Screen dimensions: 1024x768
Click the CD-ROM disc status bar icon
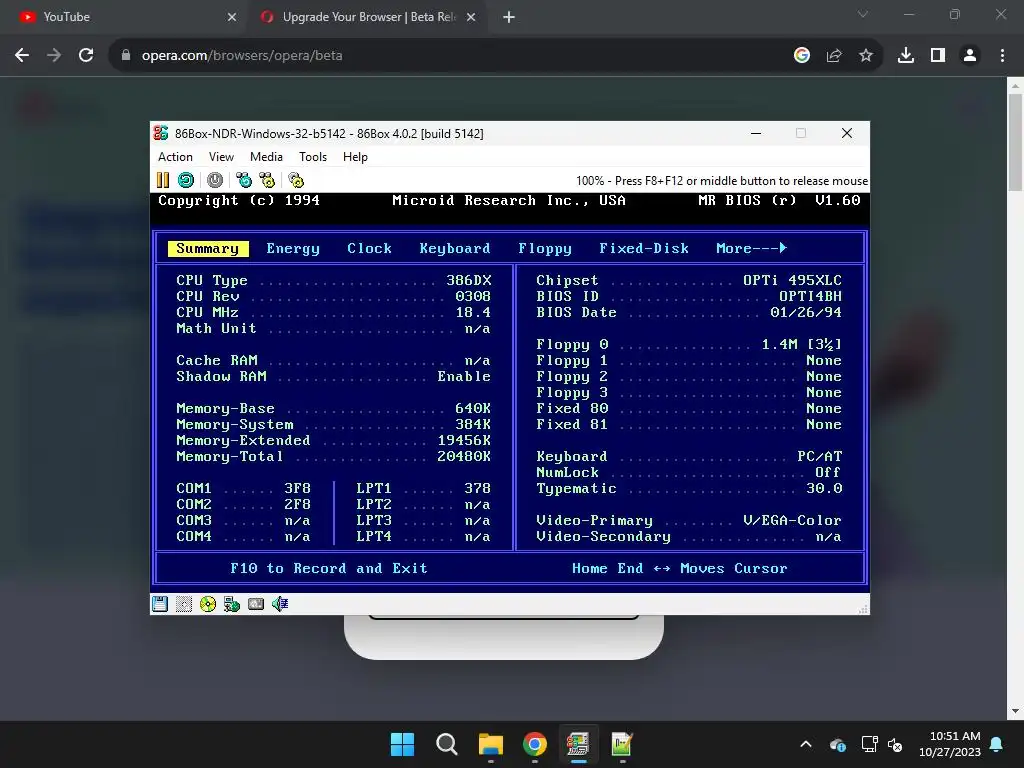208,604
